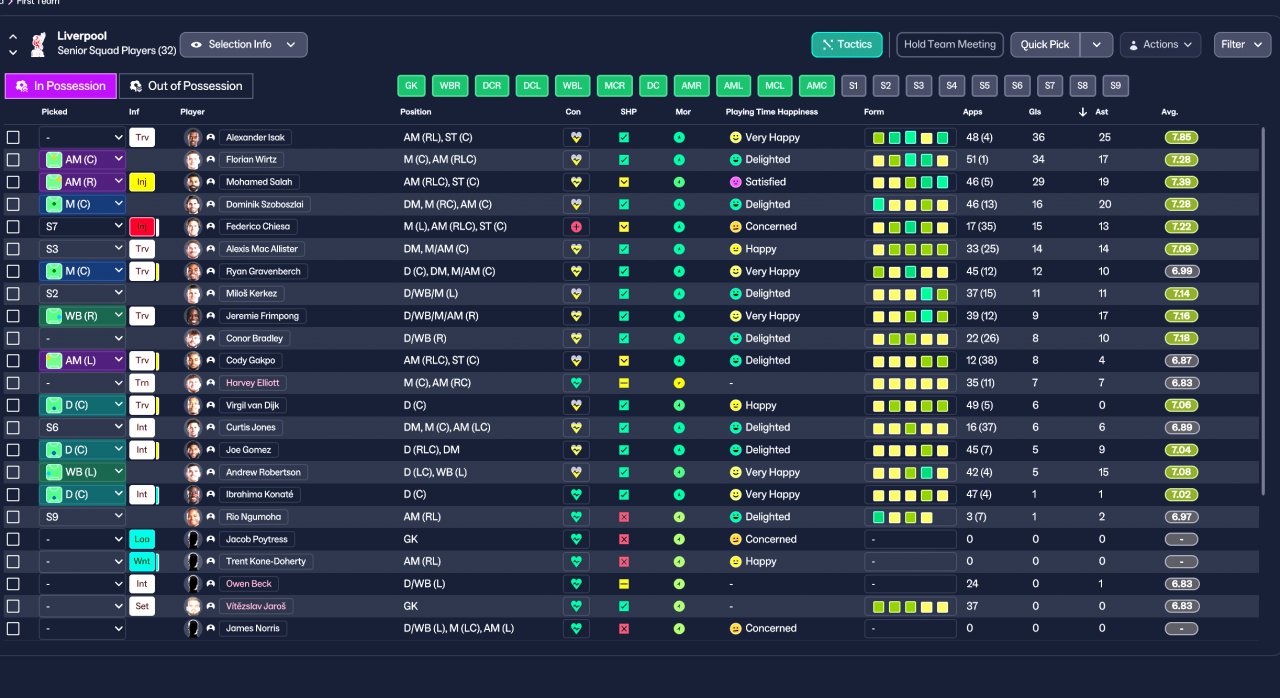Select the checkbox beside James Norris
Image resolution: width=1280 pixels, height=698 pixels.
coord(13,628)
